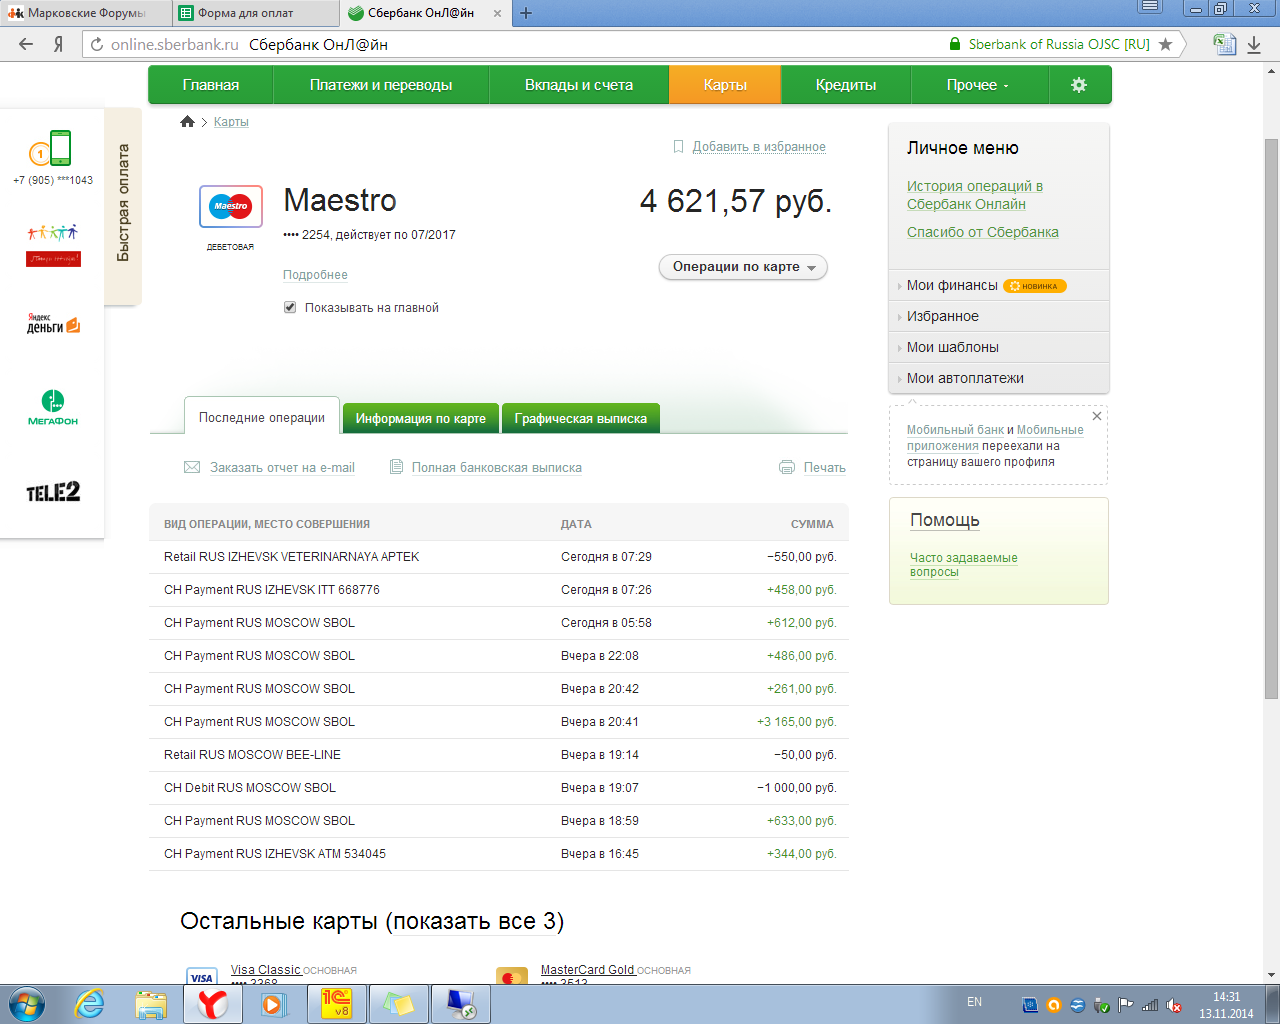Open the browser downloads arrow

(x=1254, y=44)
